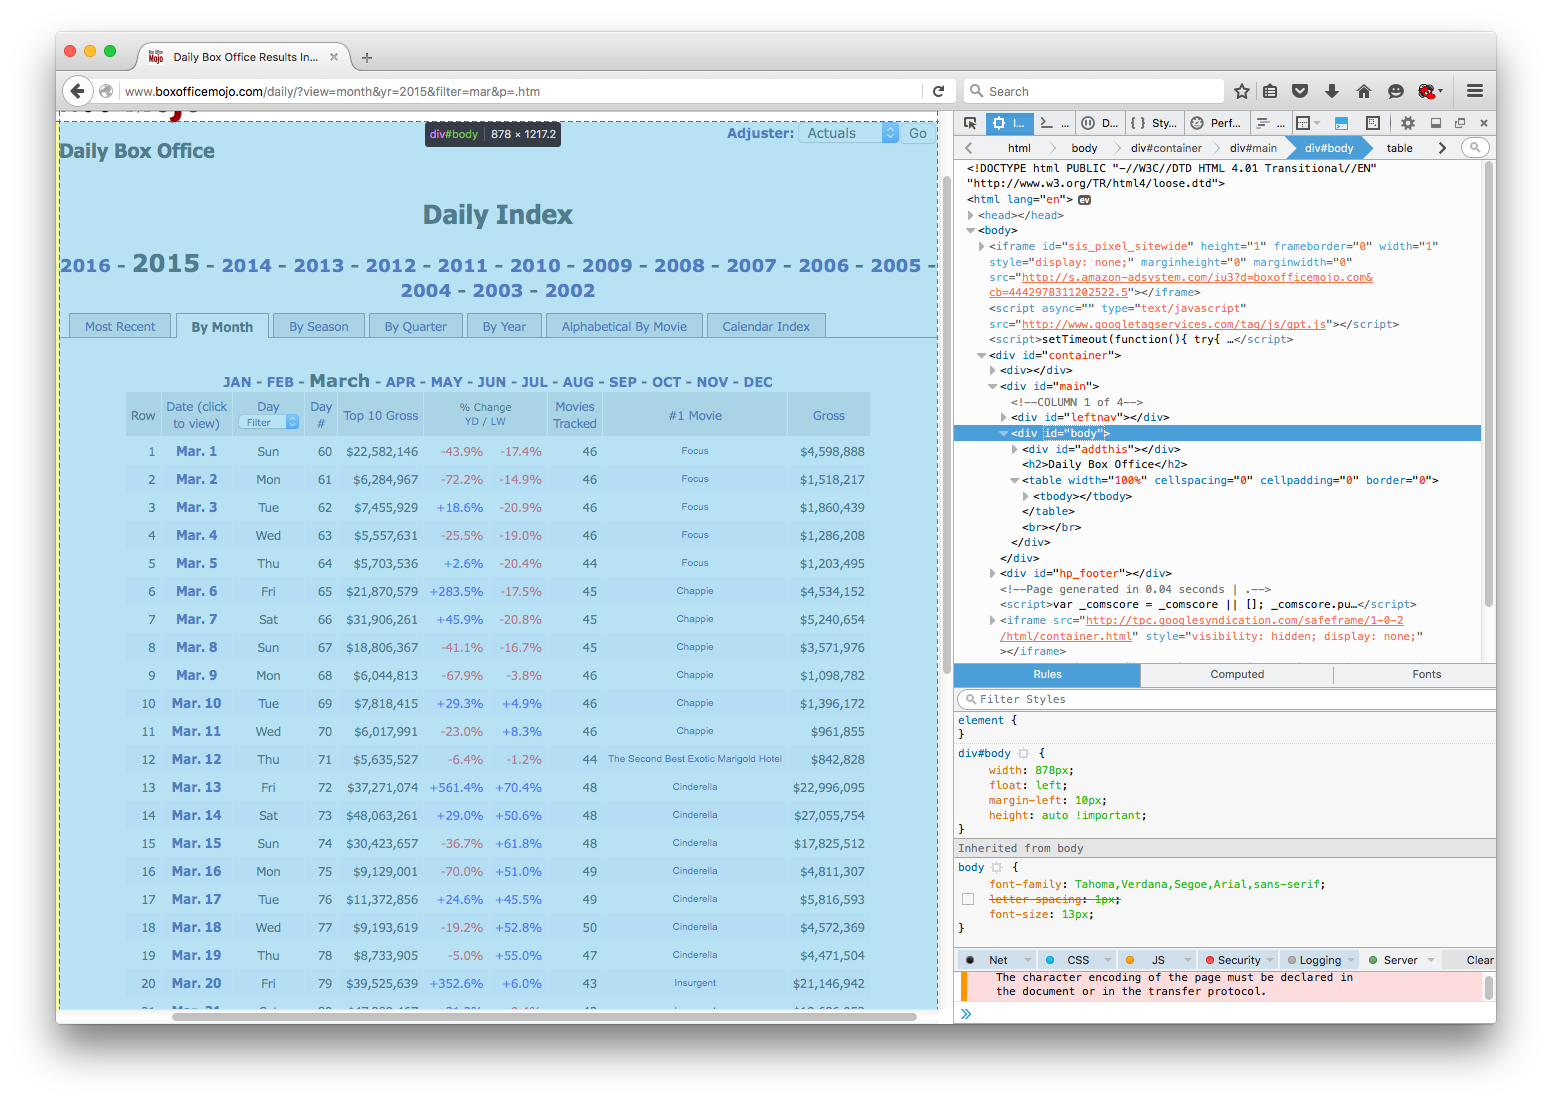Open the APR month link
The width and height of the screenshot is (1552, 1104).
pyautogui.click(x=400, y=382)
